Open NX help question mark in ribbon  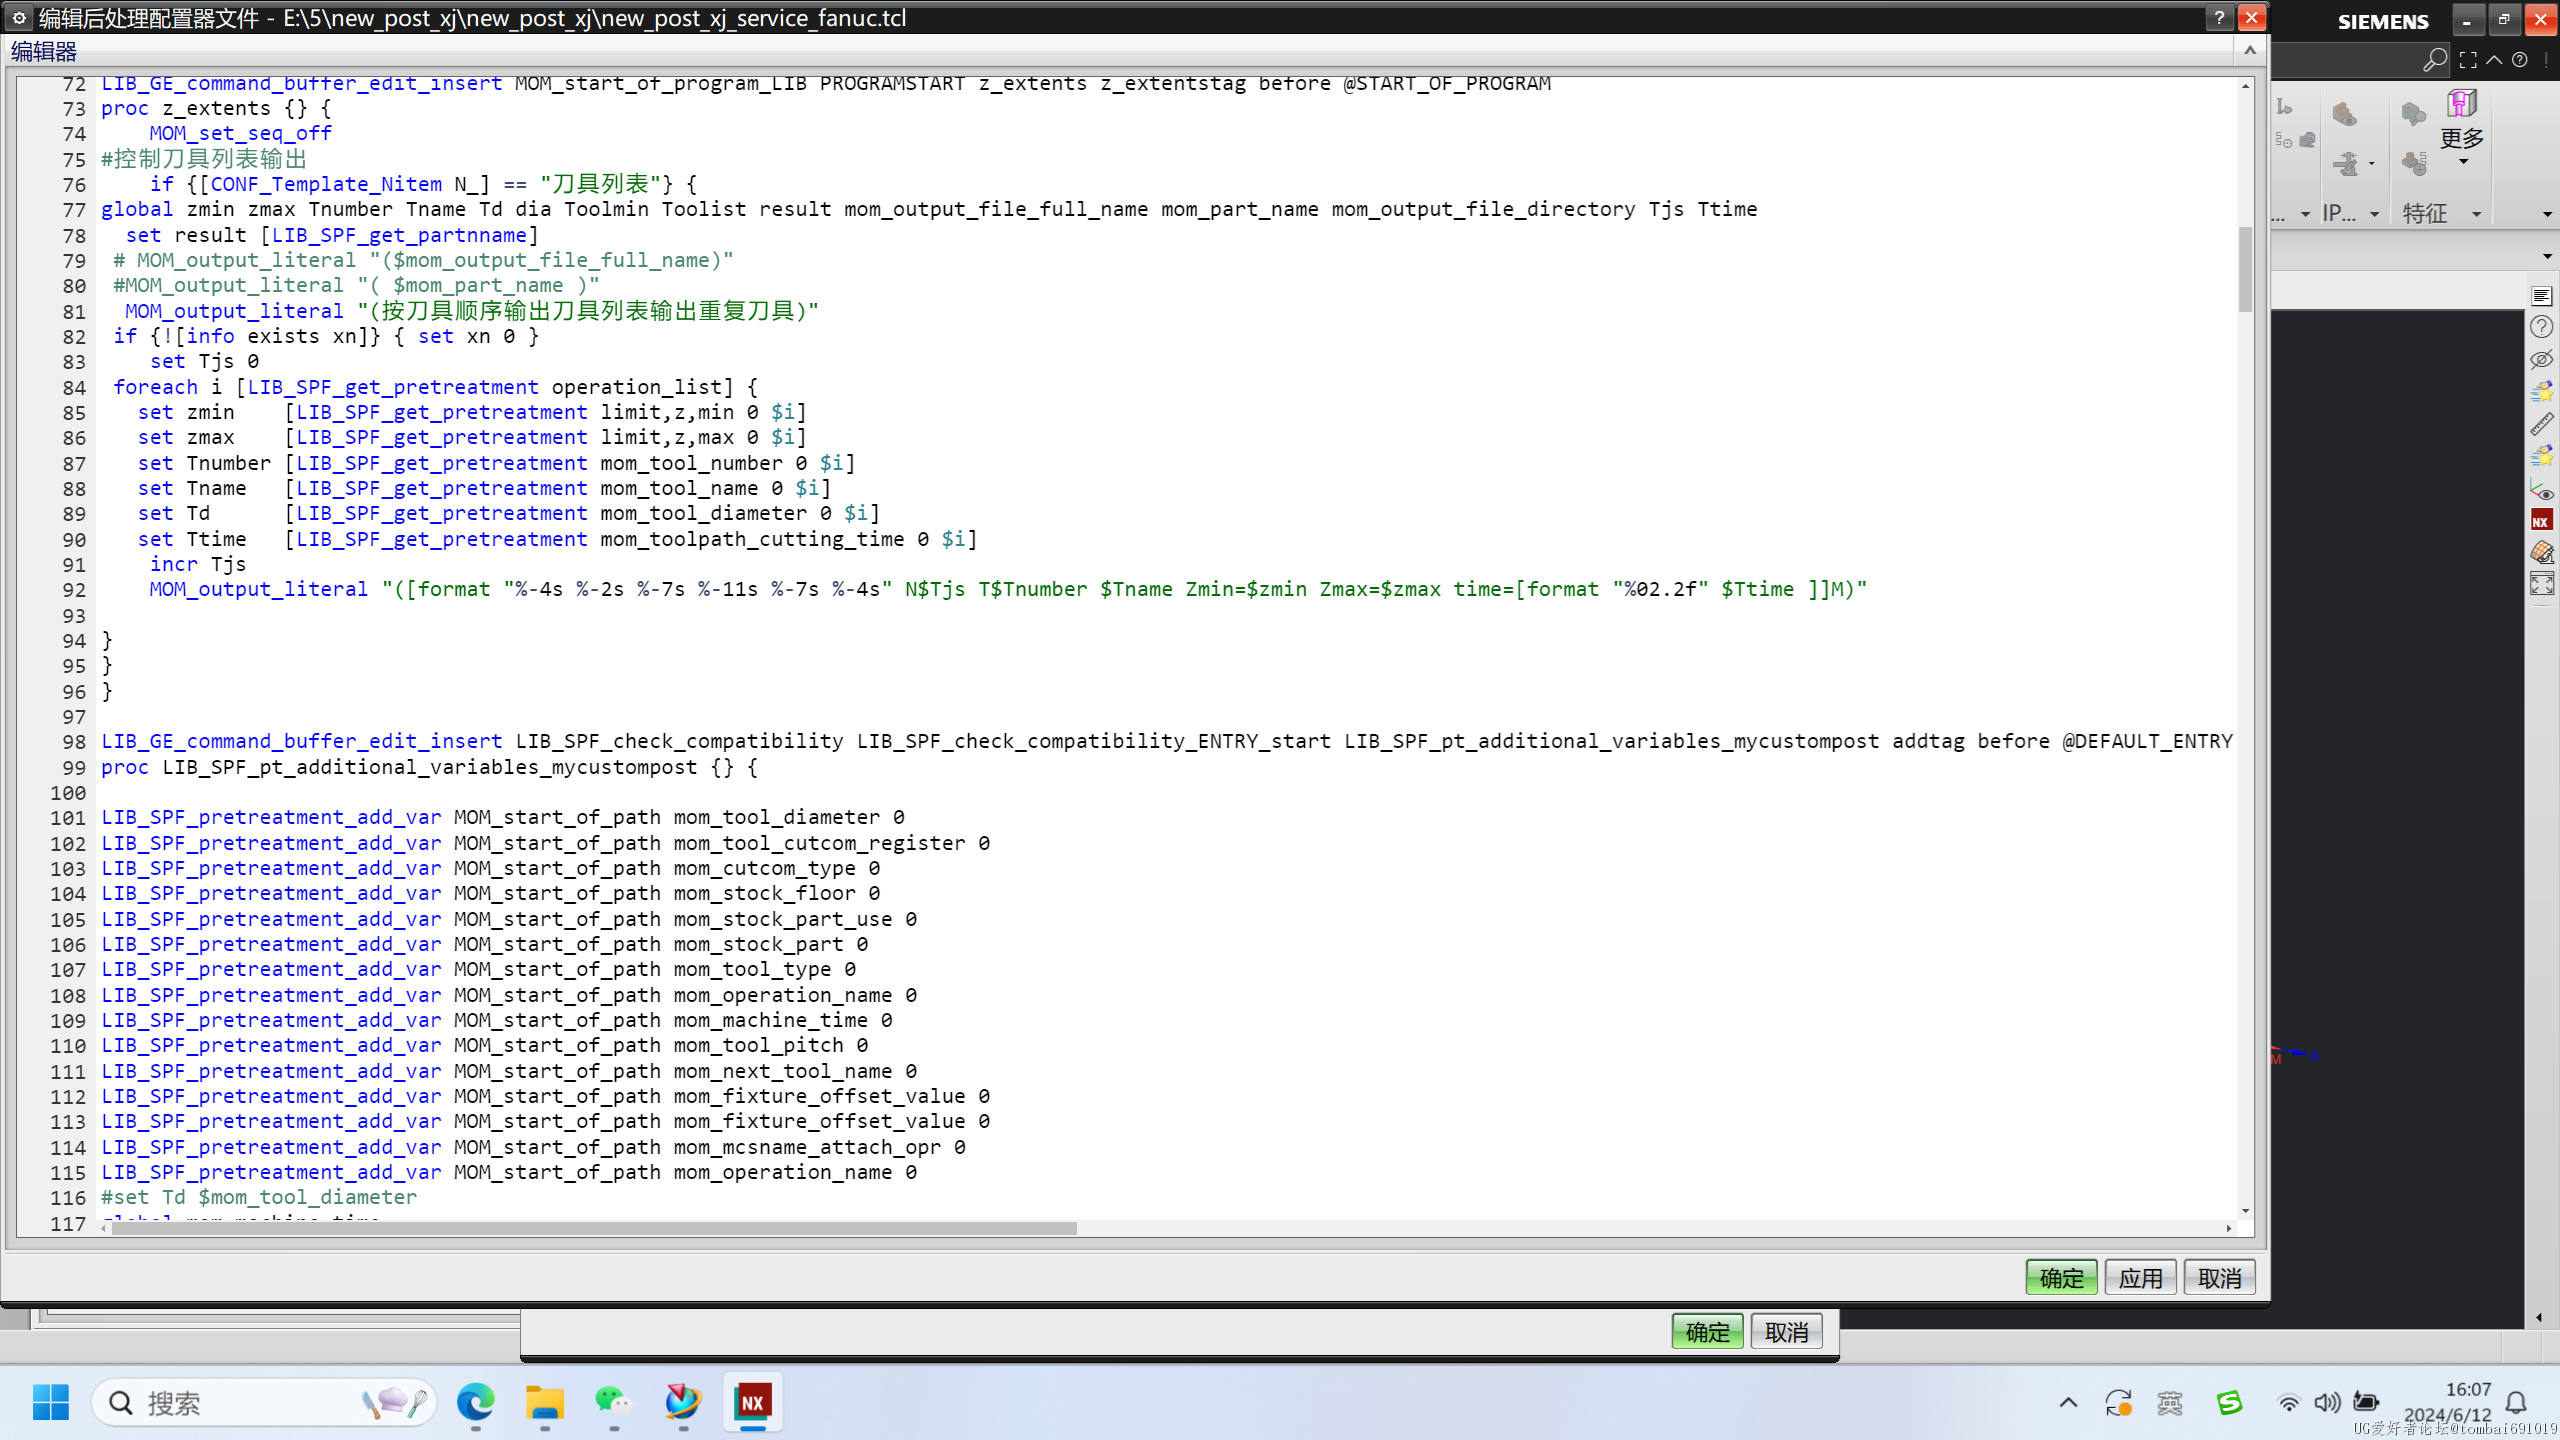point(2520,60)
